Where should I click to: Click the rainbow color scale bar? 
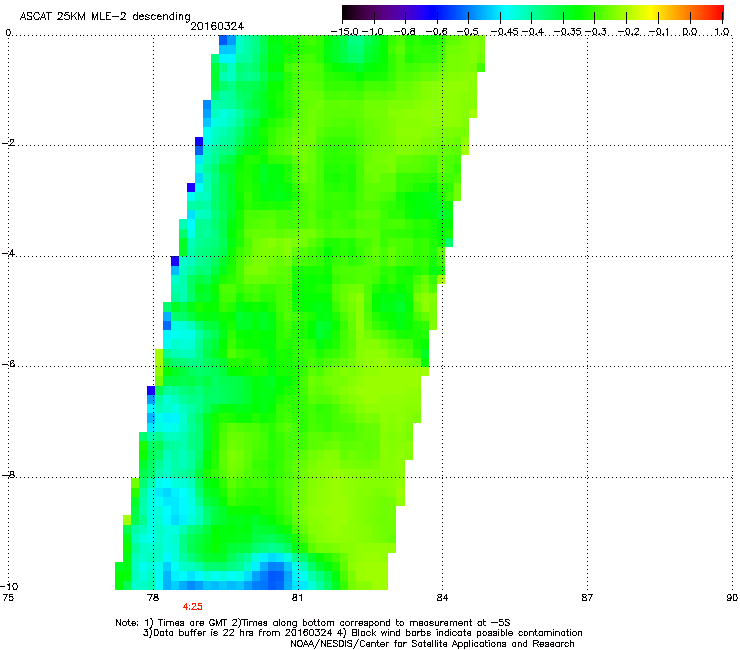tap(533, 12)
